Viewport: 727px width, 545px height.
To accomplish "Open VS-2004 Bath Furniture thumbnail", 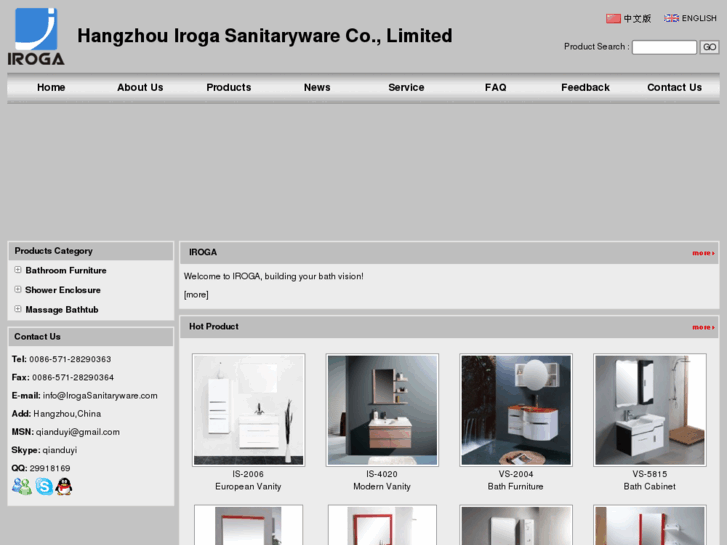I will tap(516, 410).
